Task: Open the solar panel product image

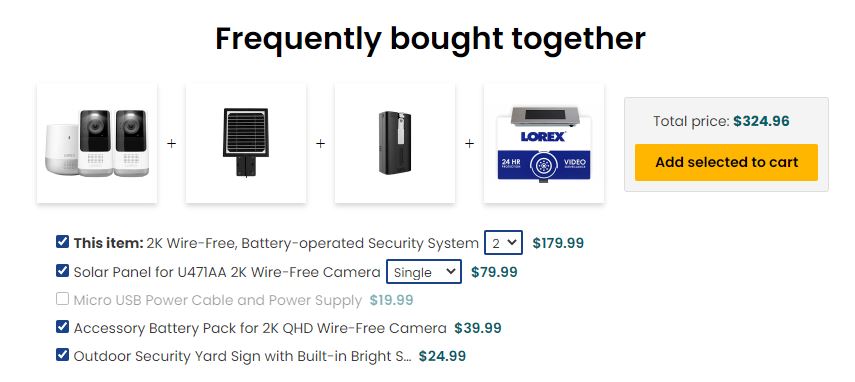Action: click(246, 143)
